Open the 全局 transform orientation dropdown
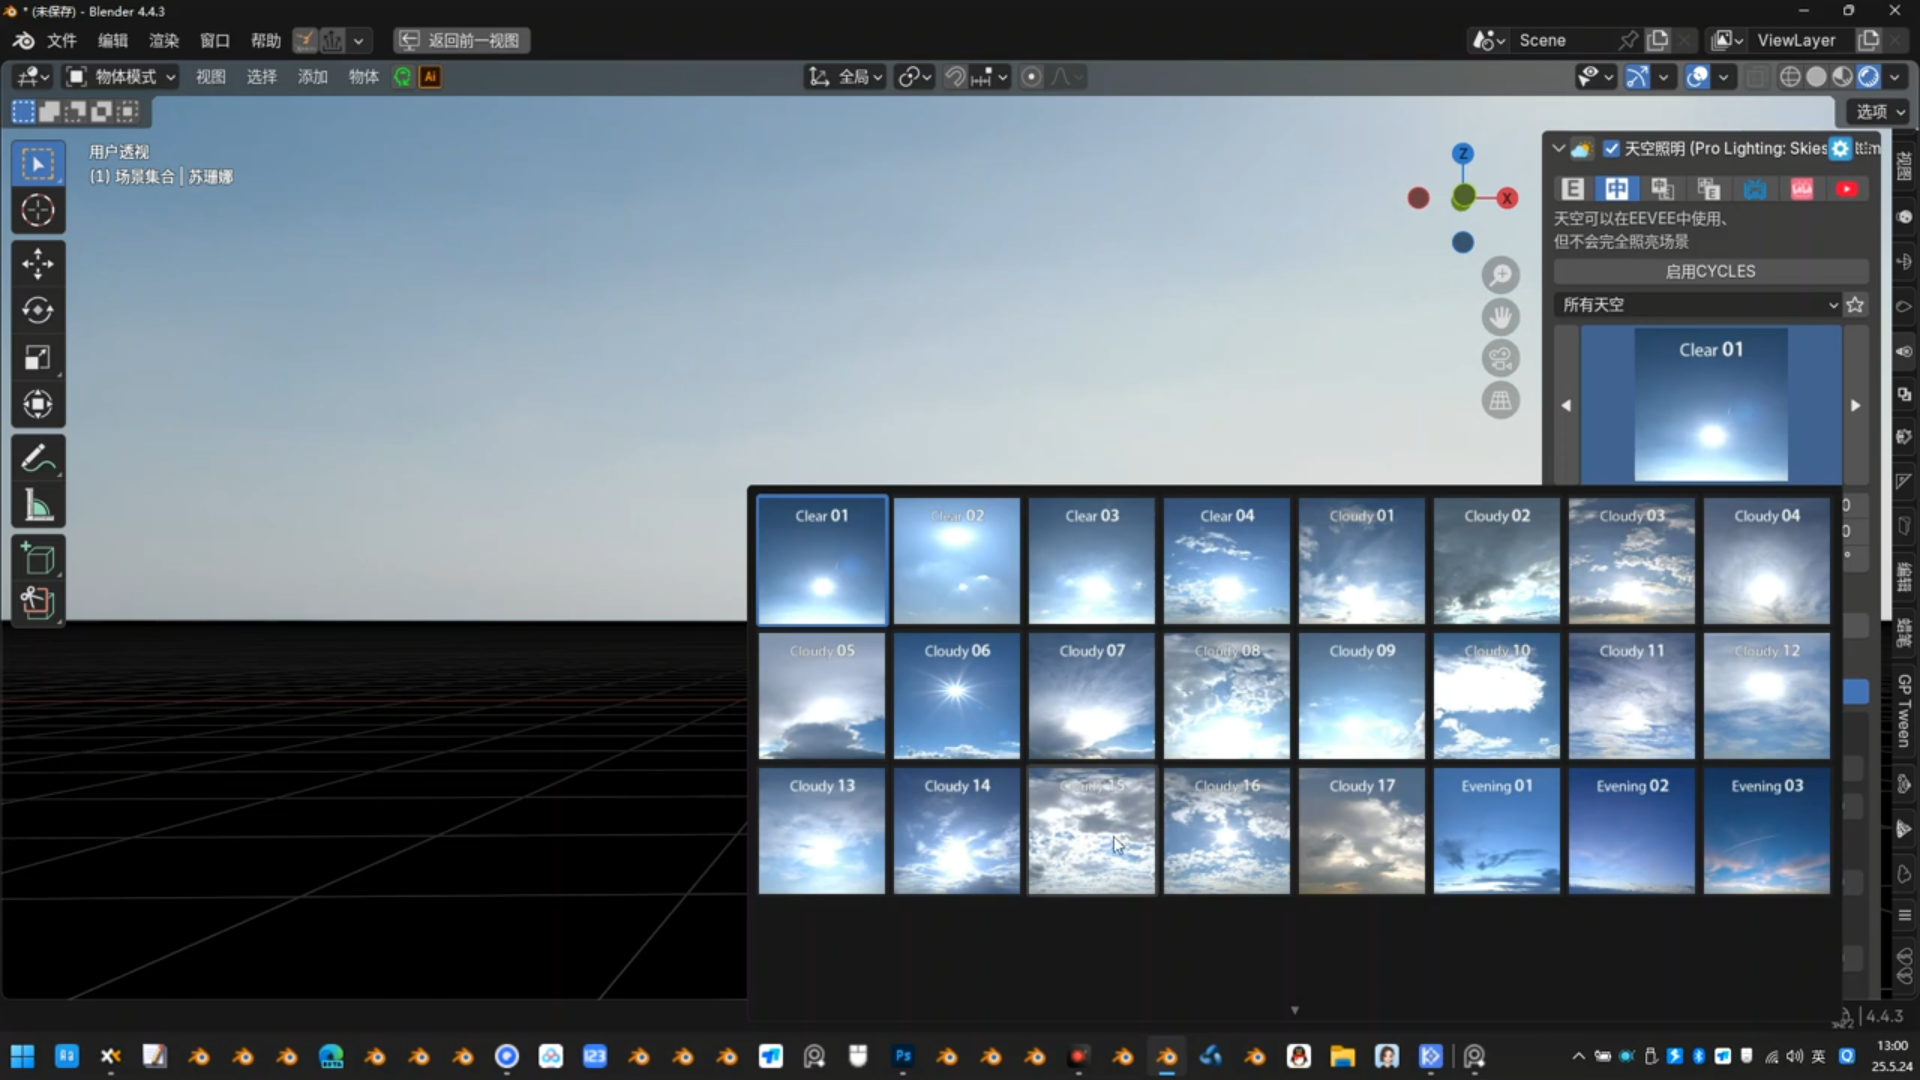This screenshot has height=1080, width=1920. 846,77
